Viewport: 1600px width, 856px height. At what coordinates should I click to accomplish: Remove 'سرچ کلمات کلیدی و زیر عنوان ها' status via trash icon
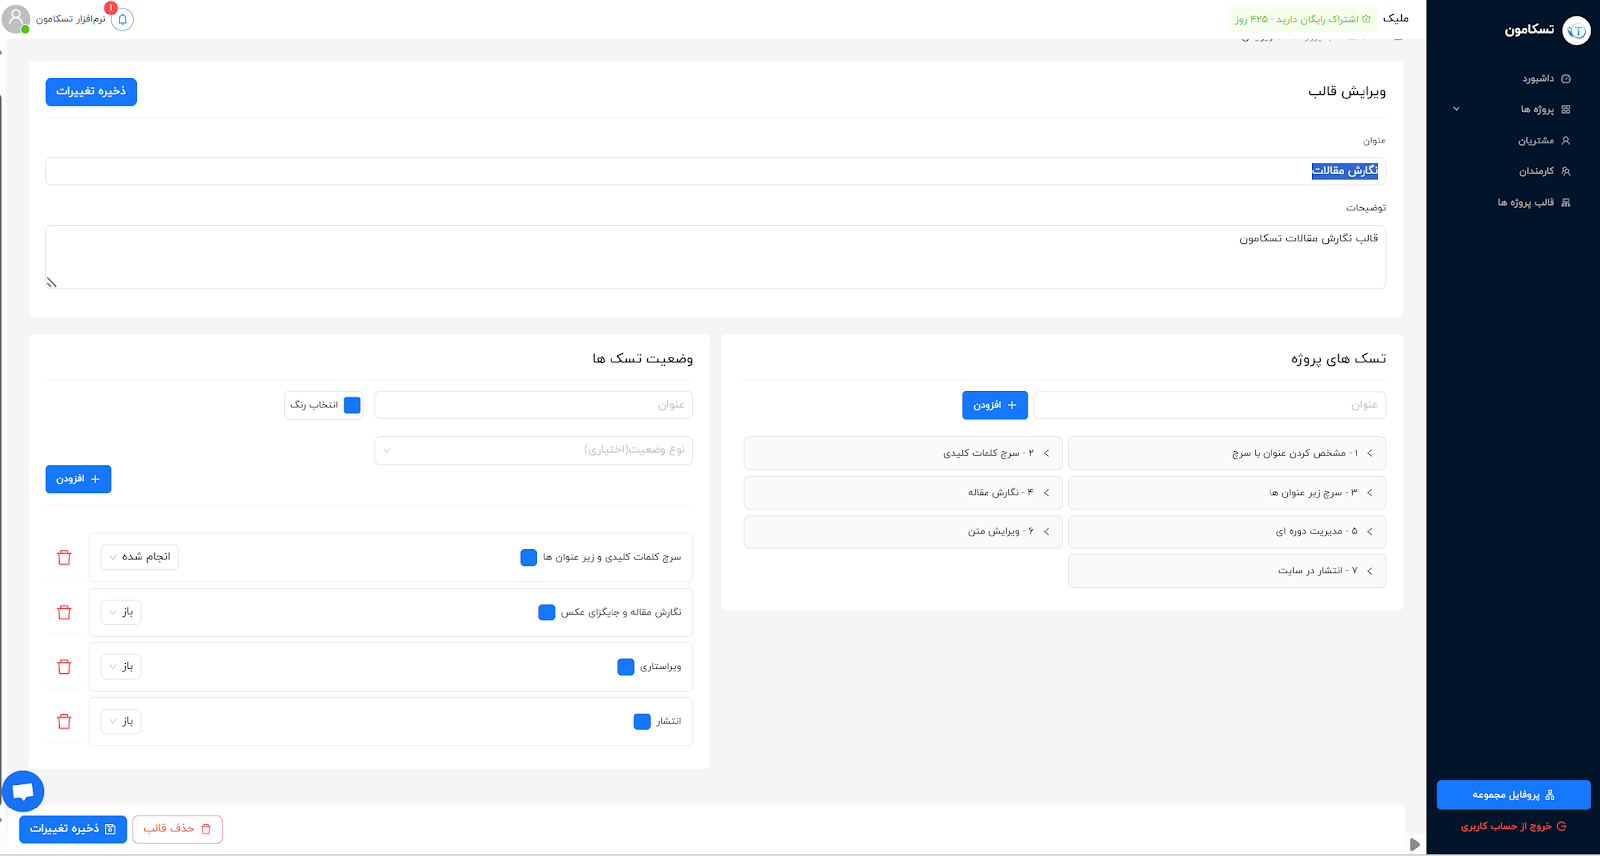click(x=64, y=558)
